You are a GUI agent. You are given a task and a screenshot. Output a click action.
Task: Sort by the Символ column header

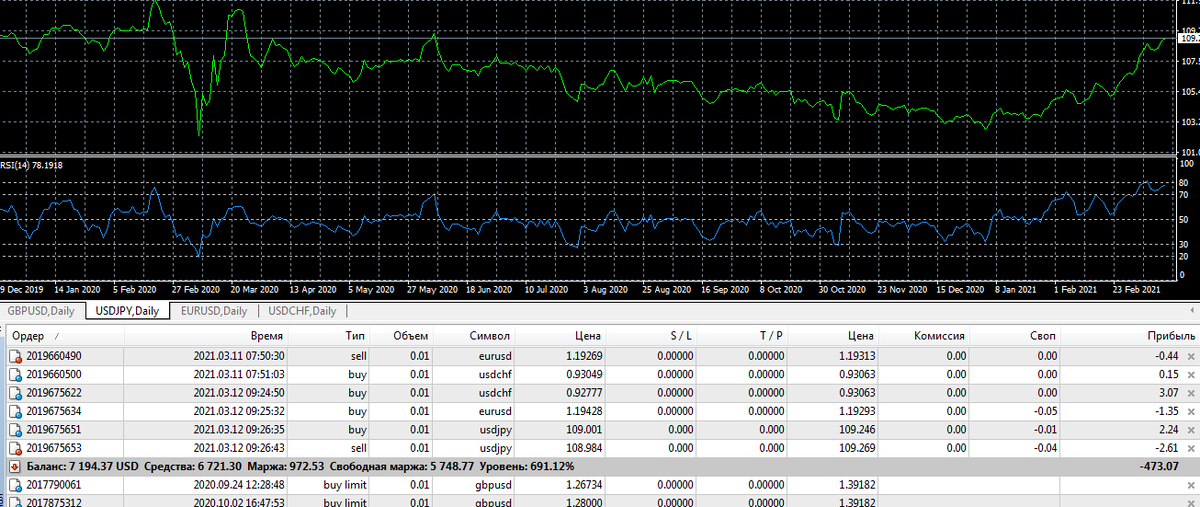click(x=475, y=337)
